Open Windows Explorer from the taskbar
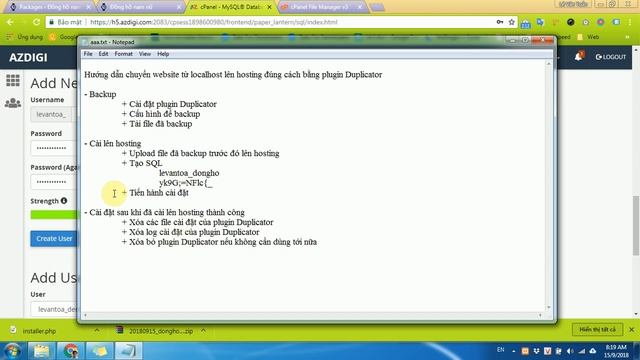This screenshot has width=640, height=360. click(41, 351)
